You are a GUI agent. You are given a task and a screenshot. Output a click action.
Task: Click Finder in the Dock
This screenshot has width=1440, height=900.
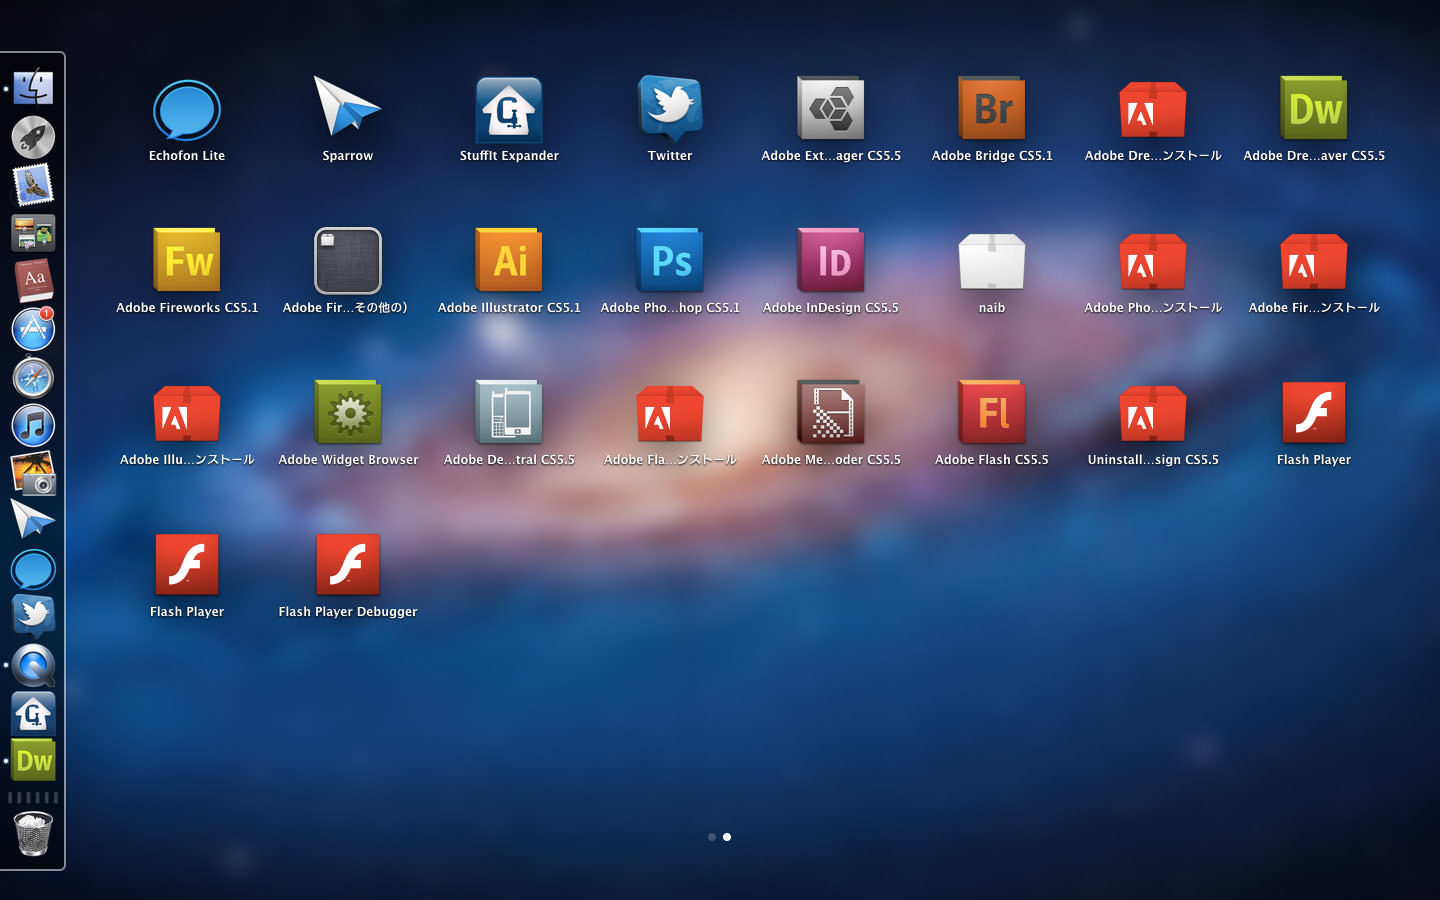(33, 87)
